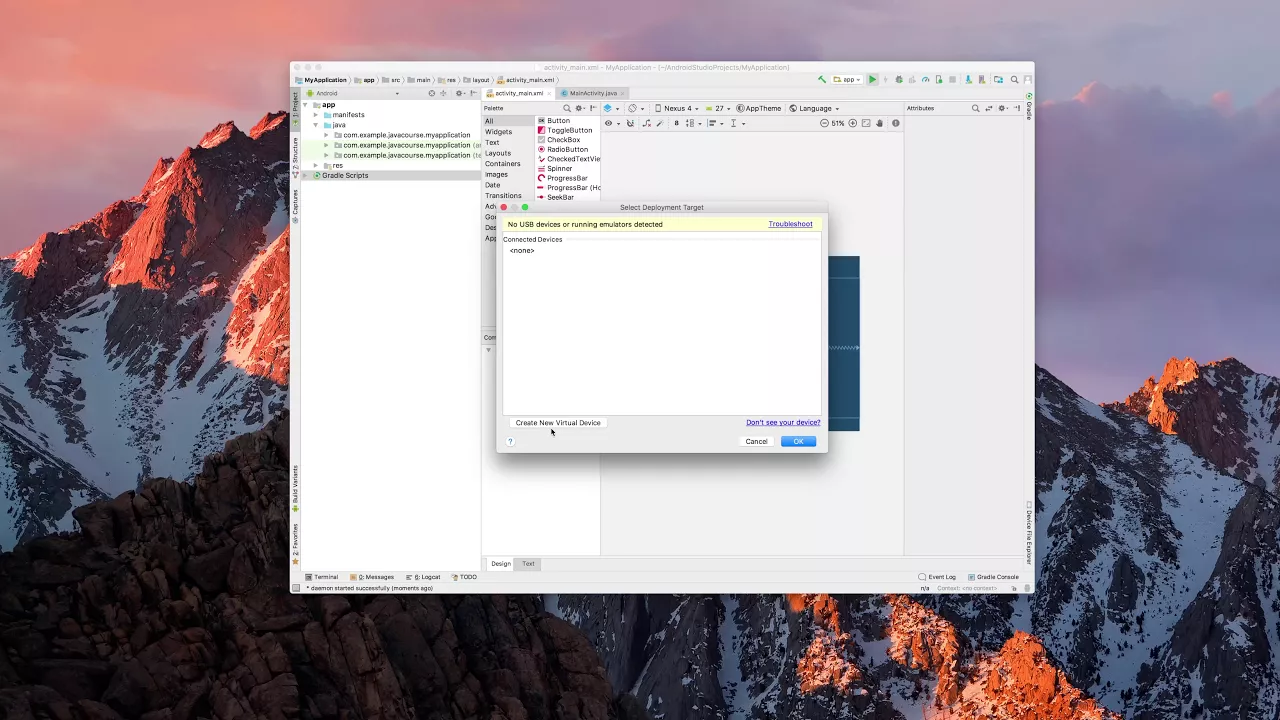The height and width of the screenshot is (720, 1280).
Task: Open Project Structure icon in toolbar
Action: coord(998,79)
